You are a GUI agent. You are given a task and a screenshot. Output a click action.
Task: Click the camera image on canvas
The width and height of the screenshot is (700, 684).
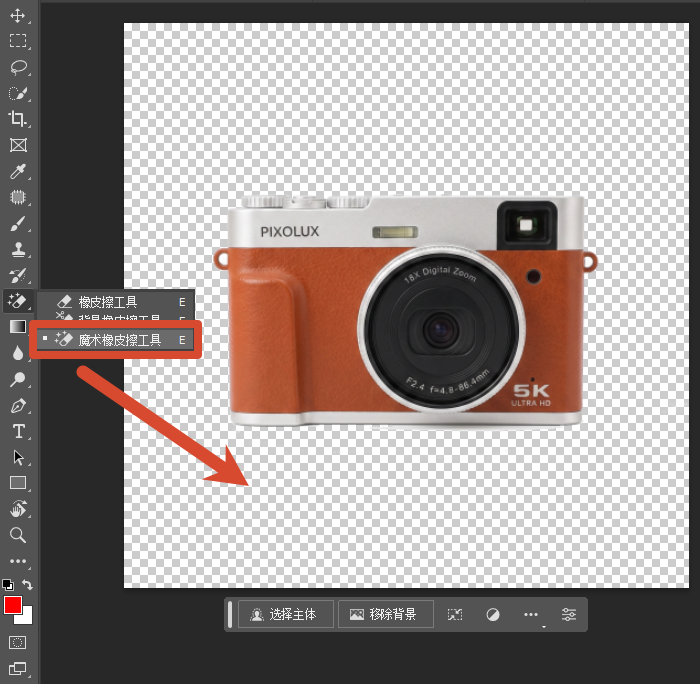(406, 310)
